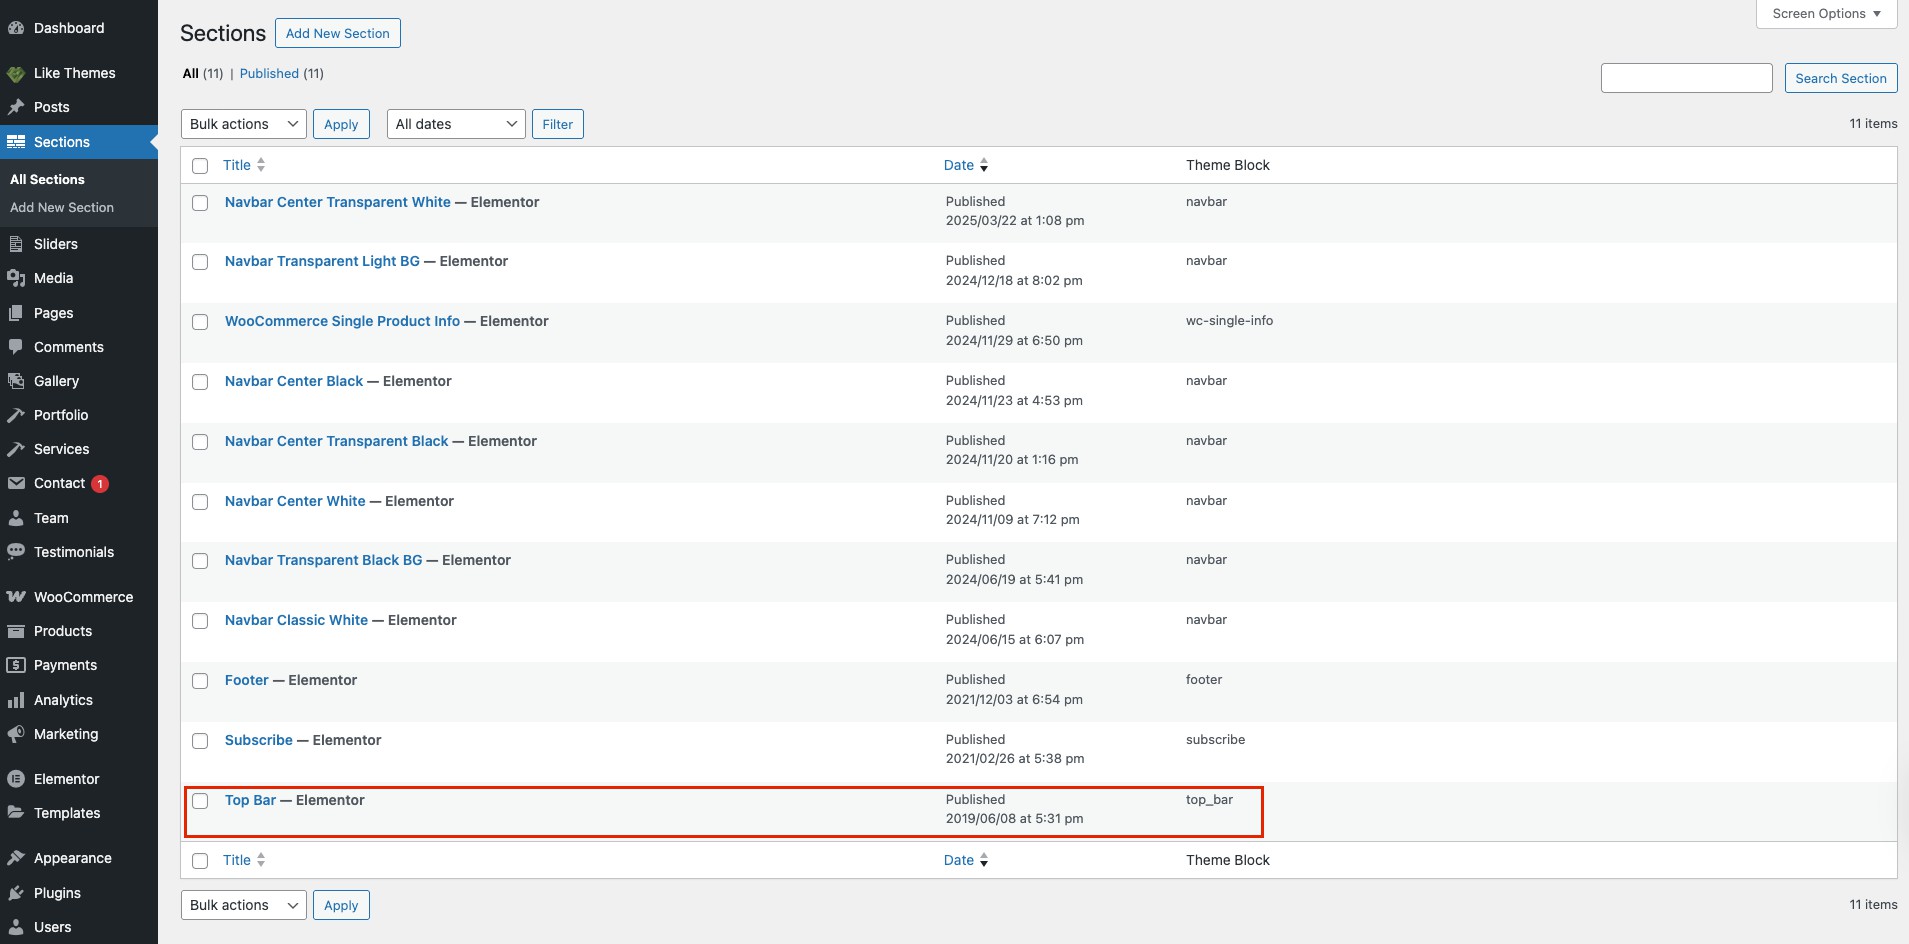Screen dimensions: 1909x944
Task: Check the Top Bar row checkbox
Action: coord(200,801)
